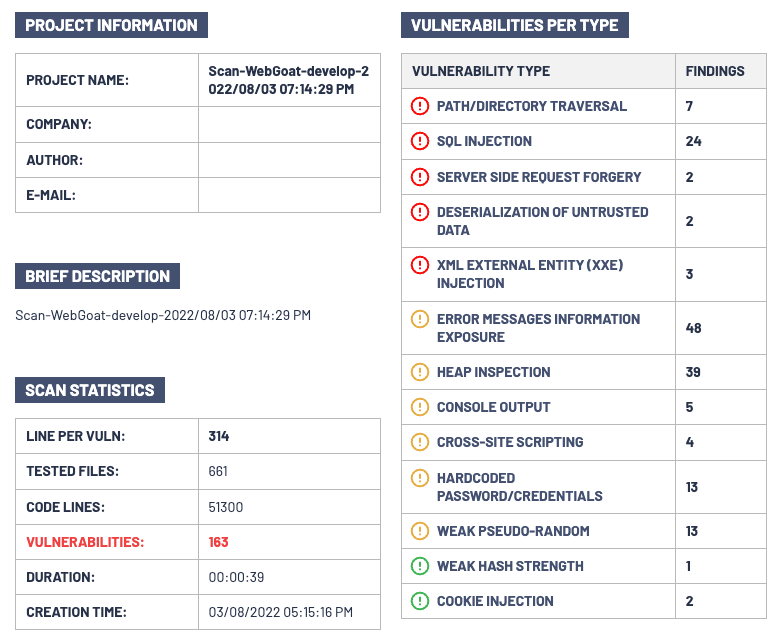Click the orange icon beside Console Output
This screenshot has height=636, width=778.
click(x=420, y=407)
